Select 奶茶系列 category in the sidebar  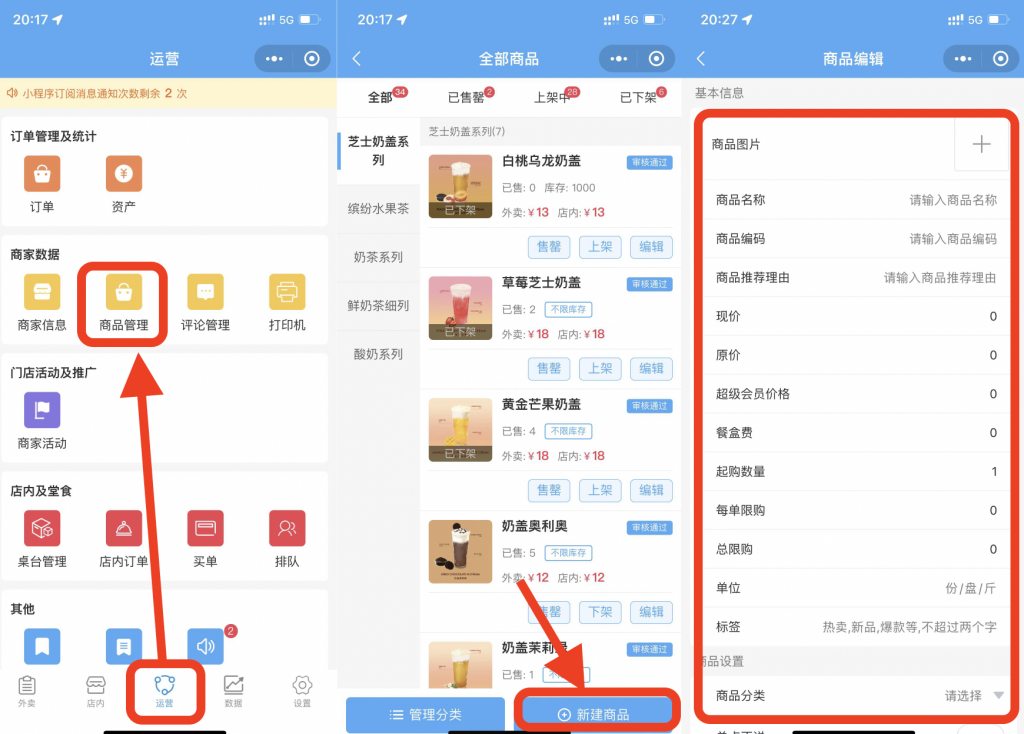click(377, 257)
